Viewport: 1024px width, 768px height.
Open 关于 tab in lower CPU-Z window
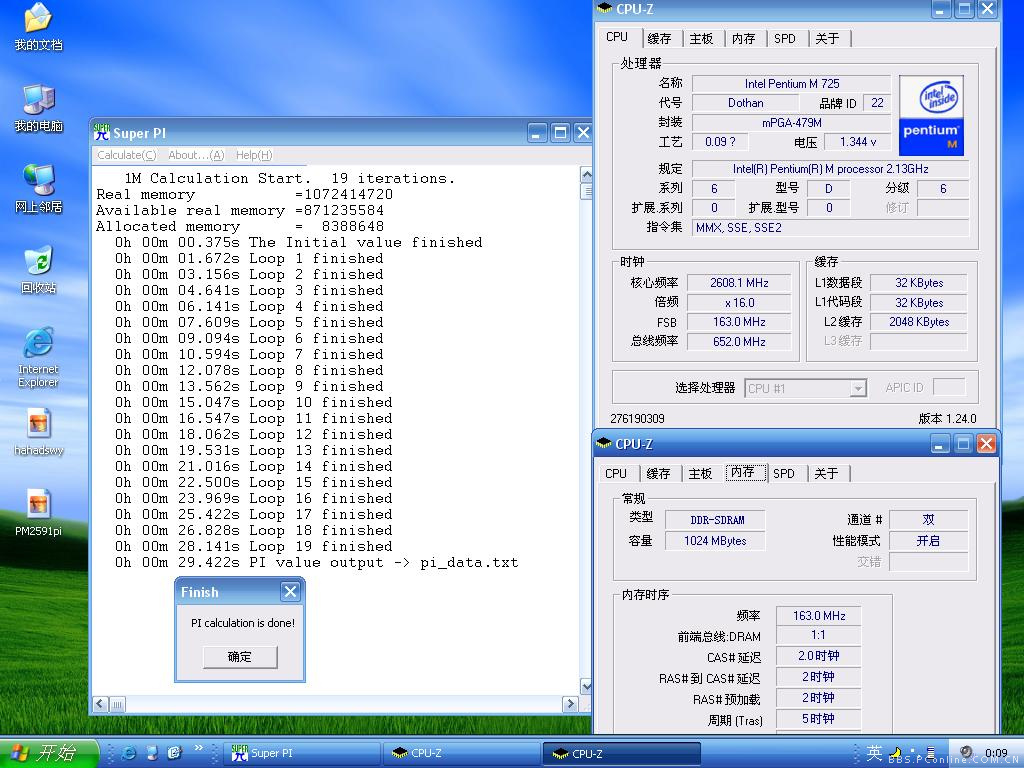(826, 473)
